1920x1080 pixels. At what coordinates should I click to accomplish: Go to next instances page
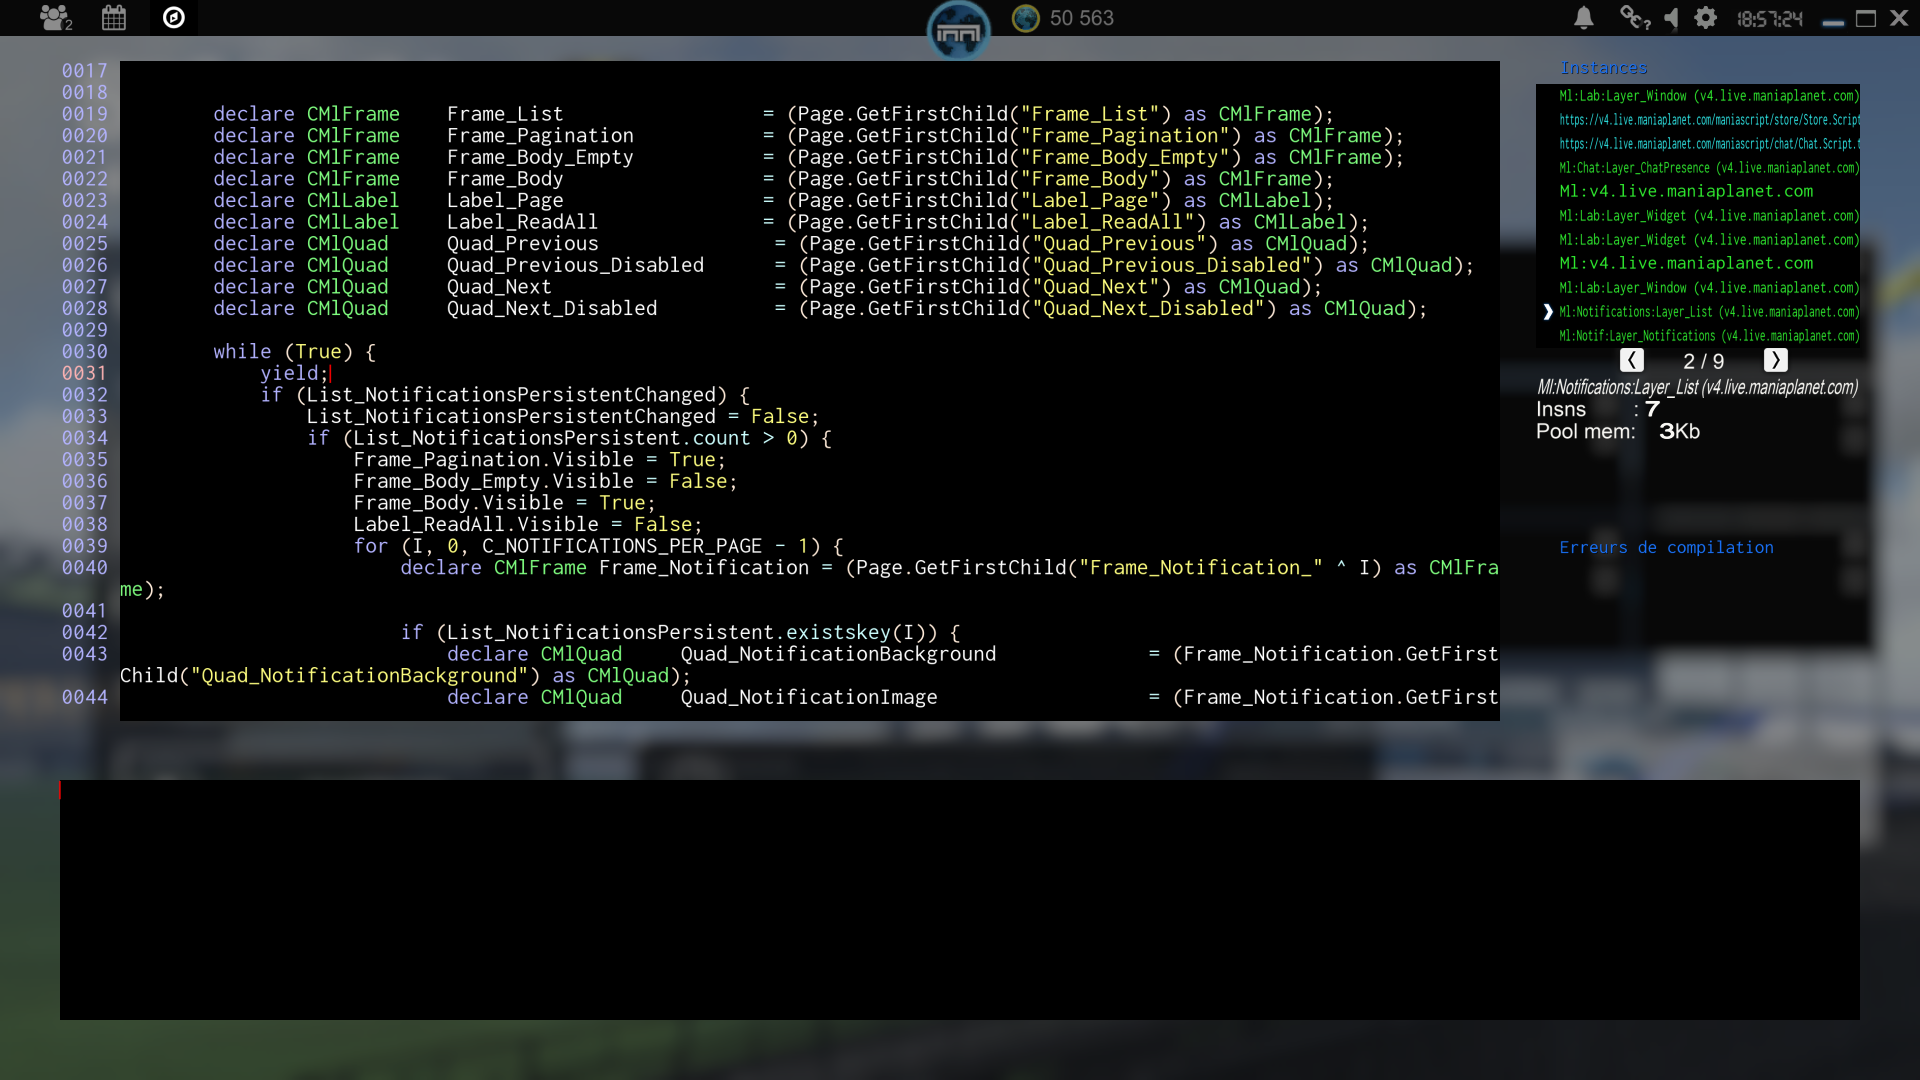pyautogui.click(x=1775, y=360)
